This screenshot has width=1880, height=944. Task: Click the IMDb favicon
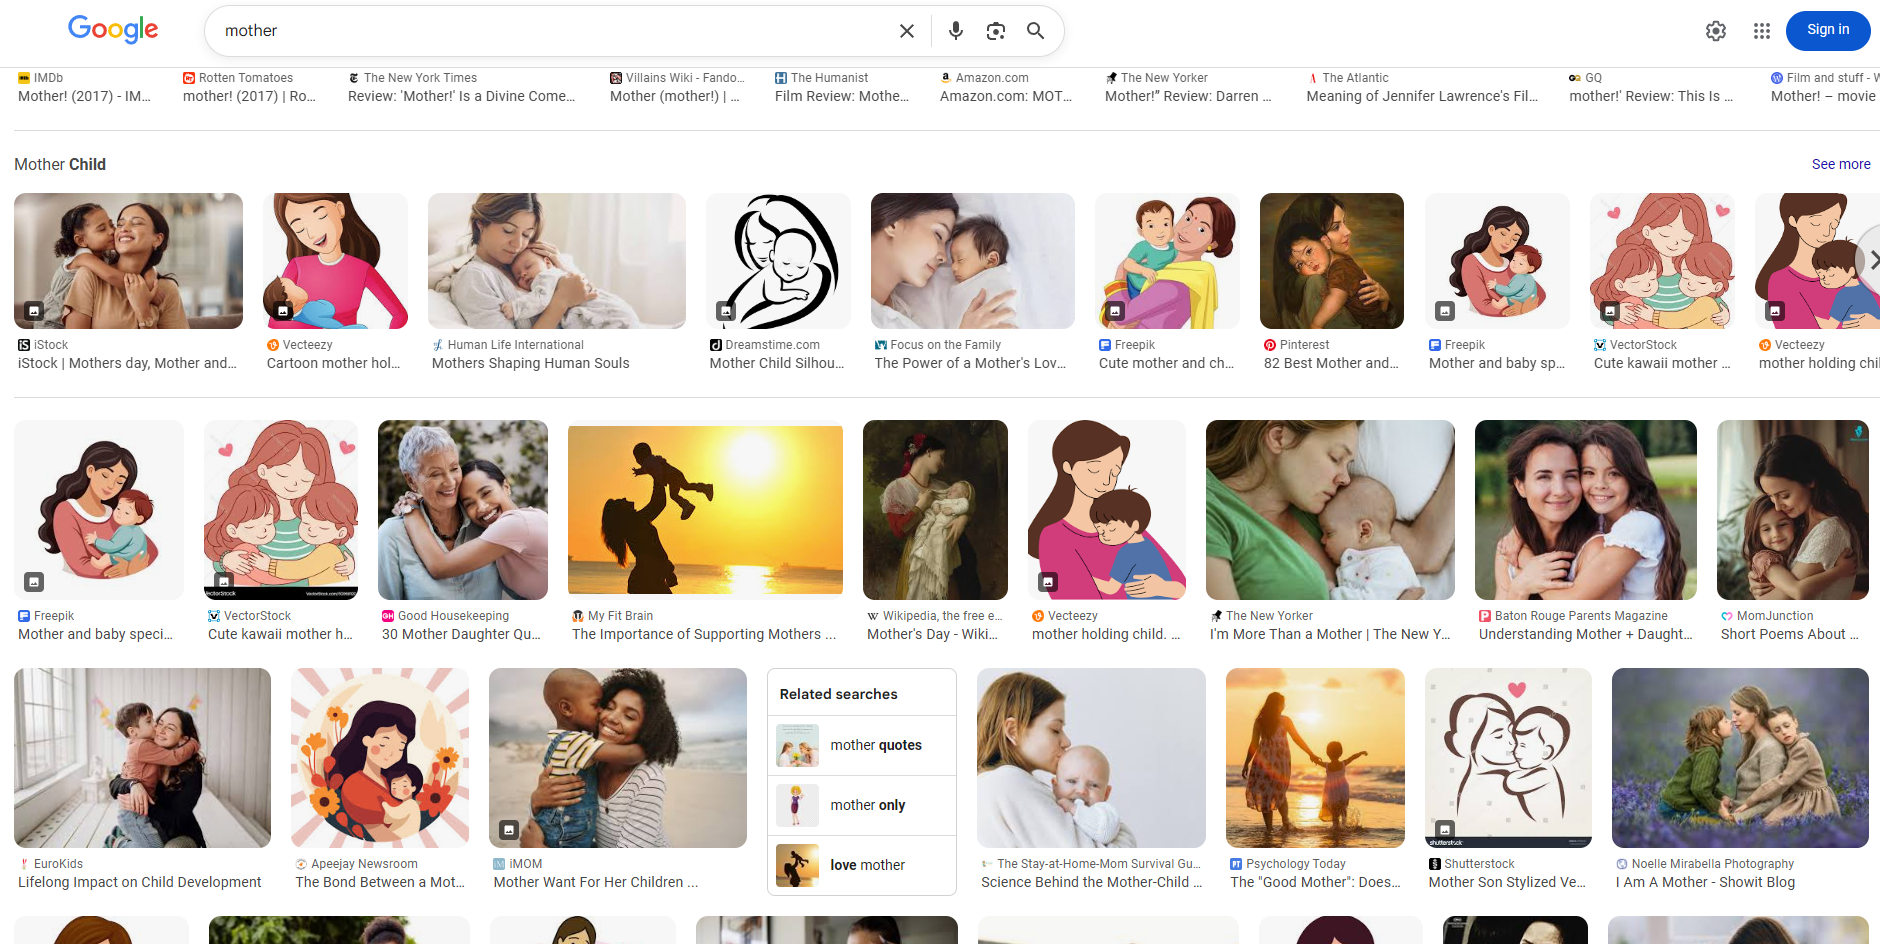24,78
